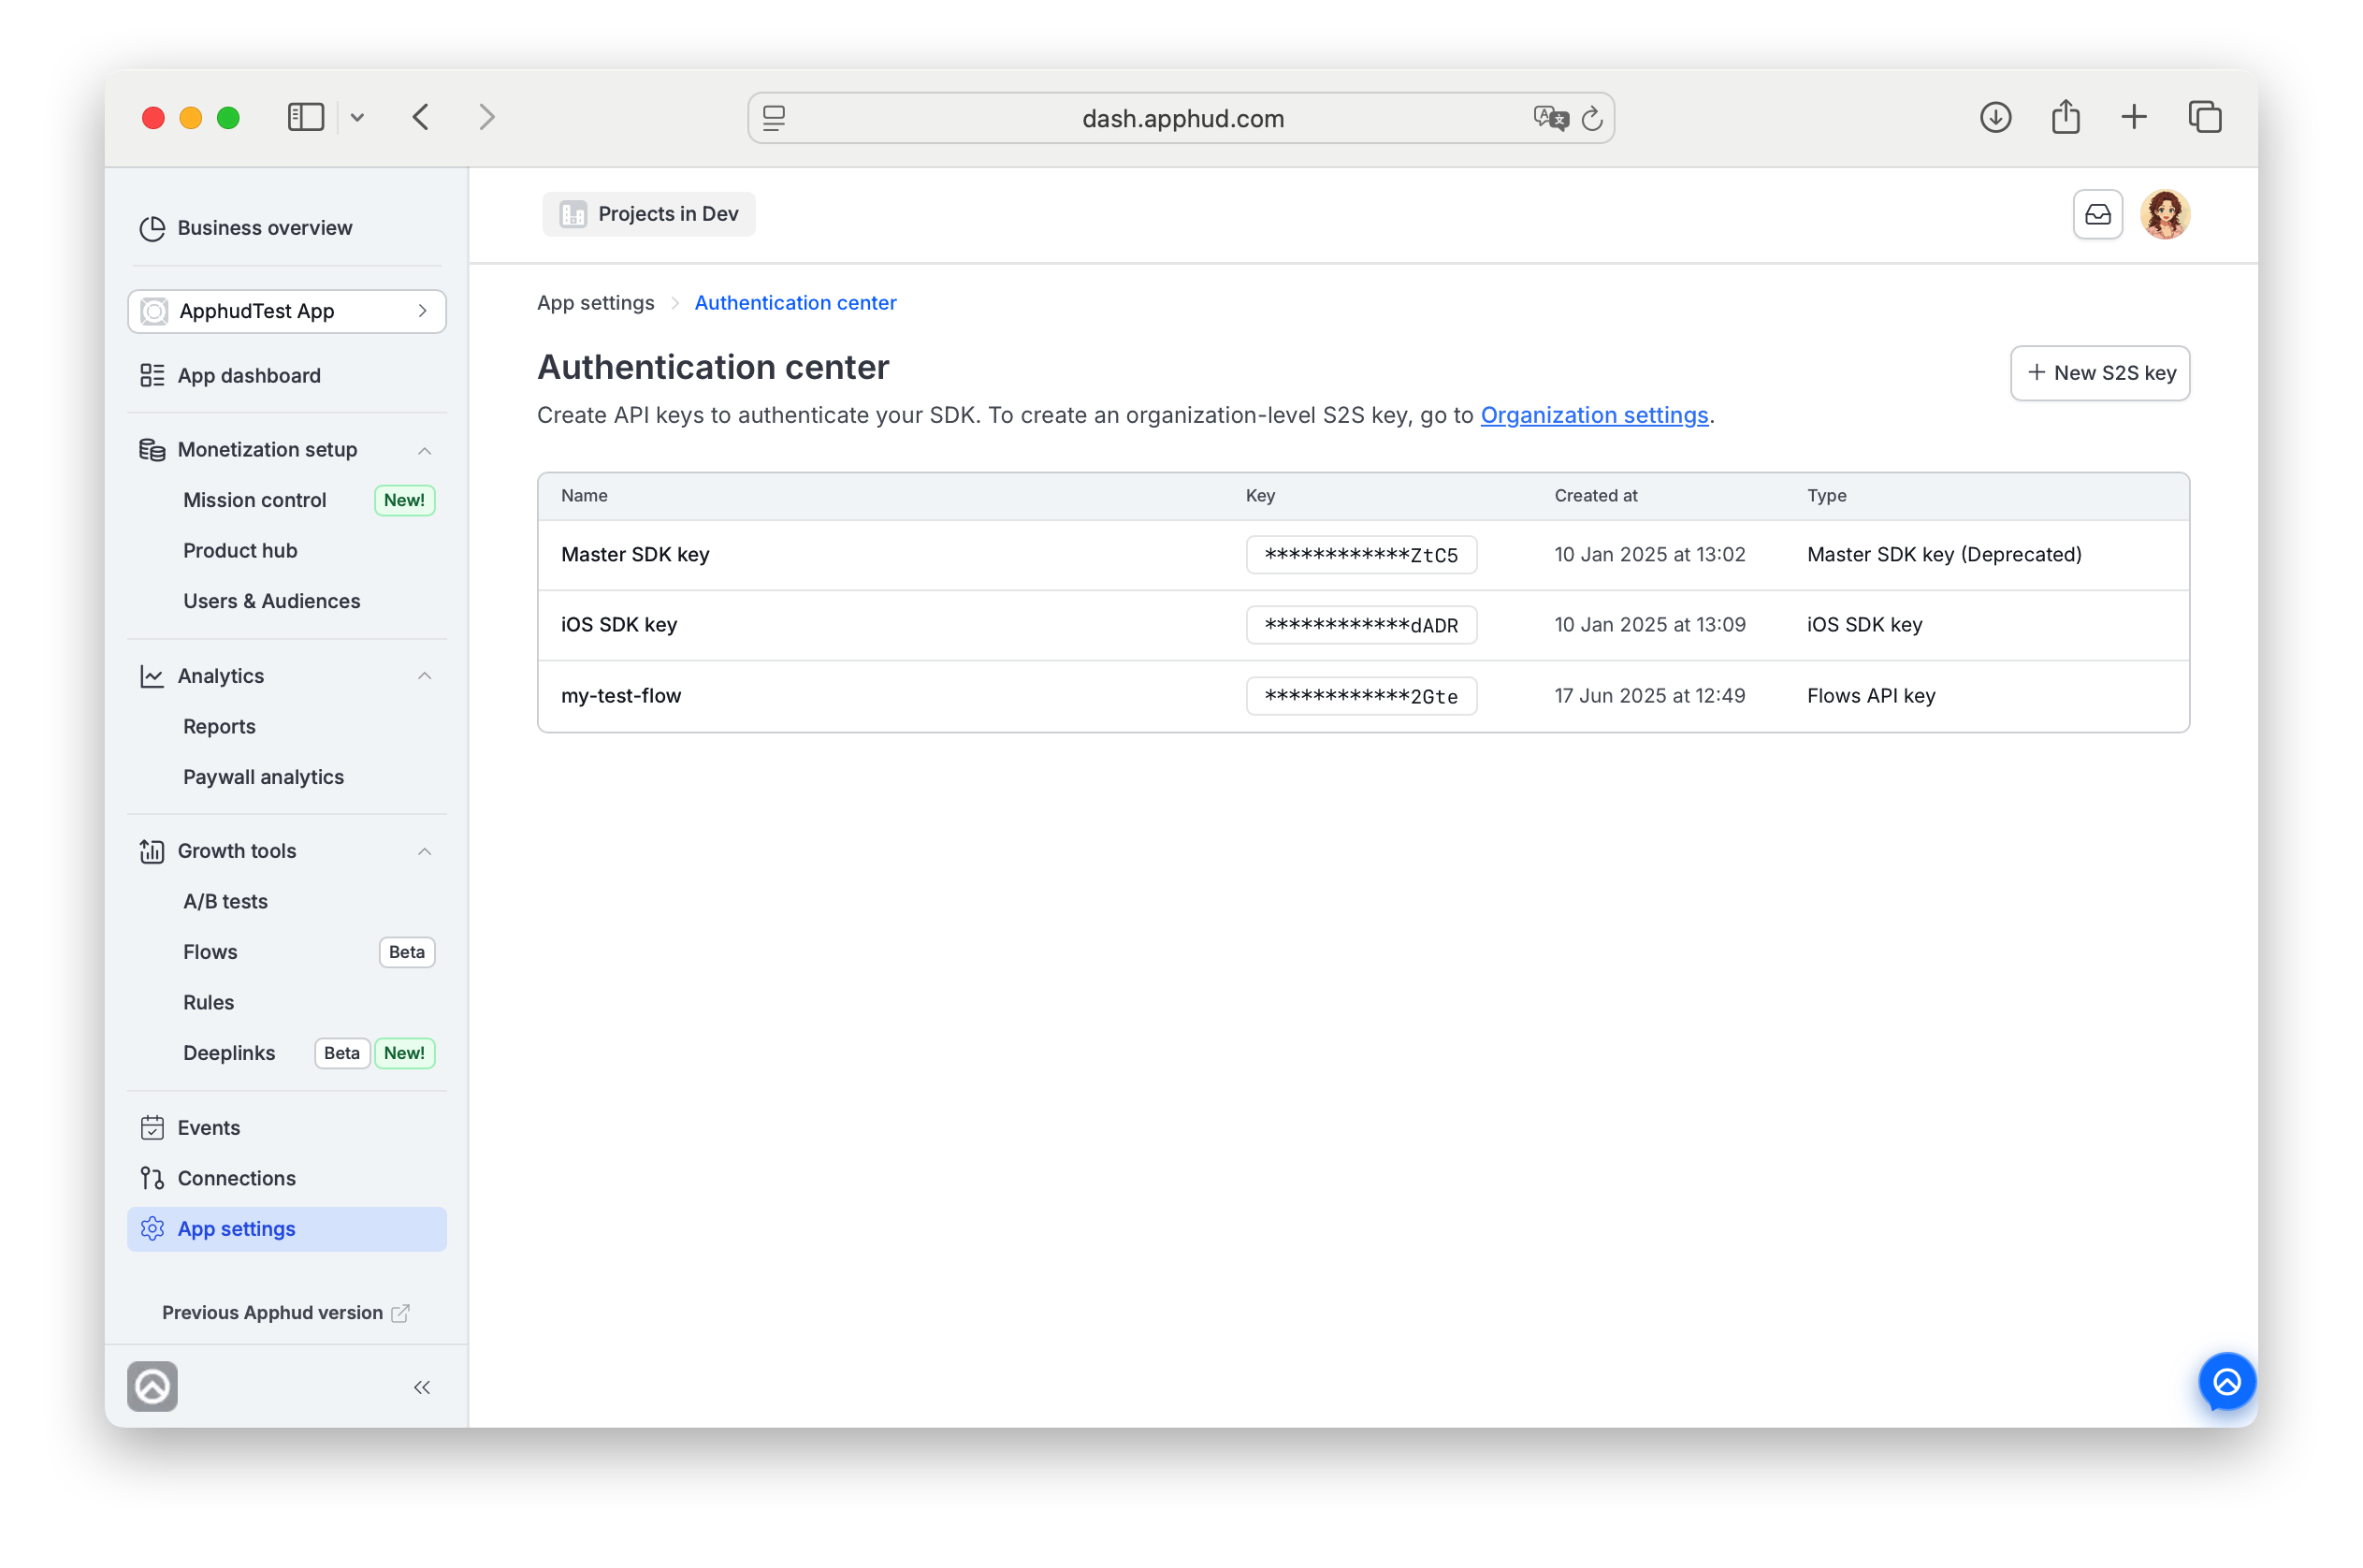This screenshot has width=2363, height=1568.
Task: Open the ApphudTest App selector
Action: click(287, 311)
